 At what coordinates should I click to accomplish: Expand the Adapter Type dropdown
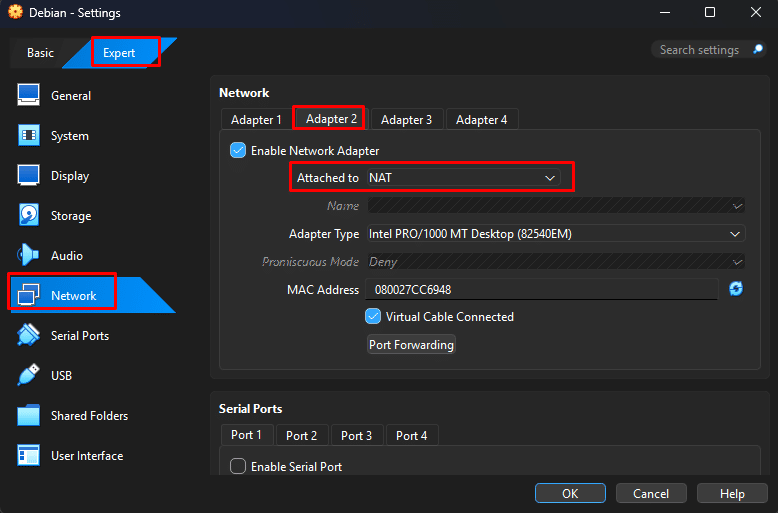coord(556,234)
